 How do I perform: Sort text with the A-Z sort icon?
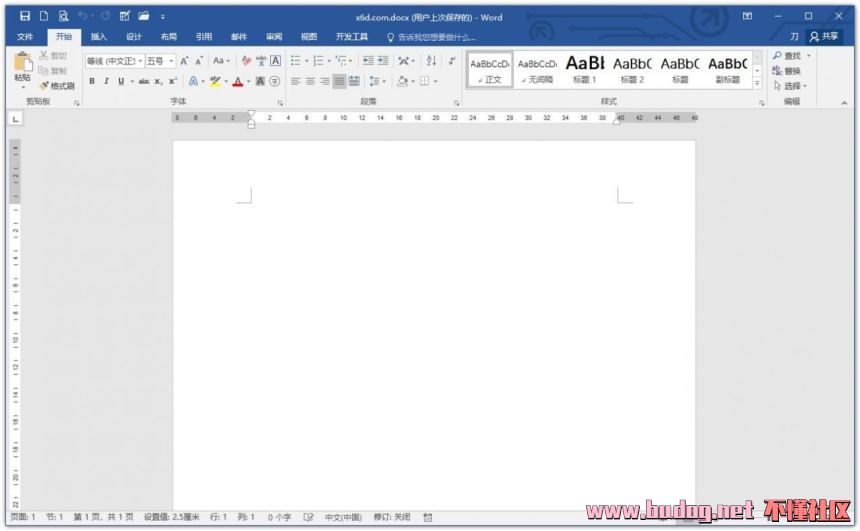[431, 60]
